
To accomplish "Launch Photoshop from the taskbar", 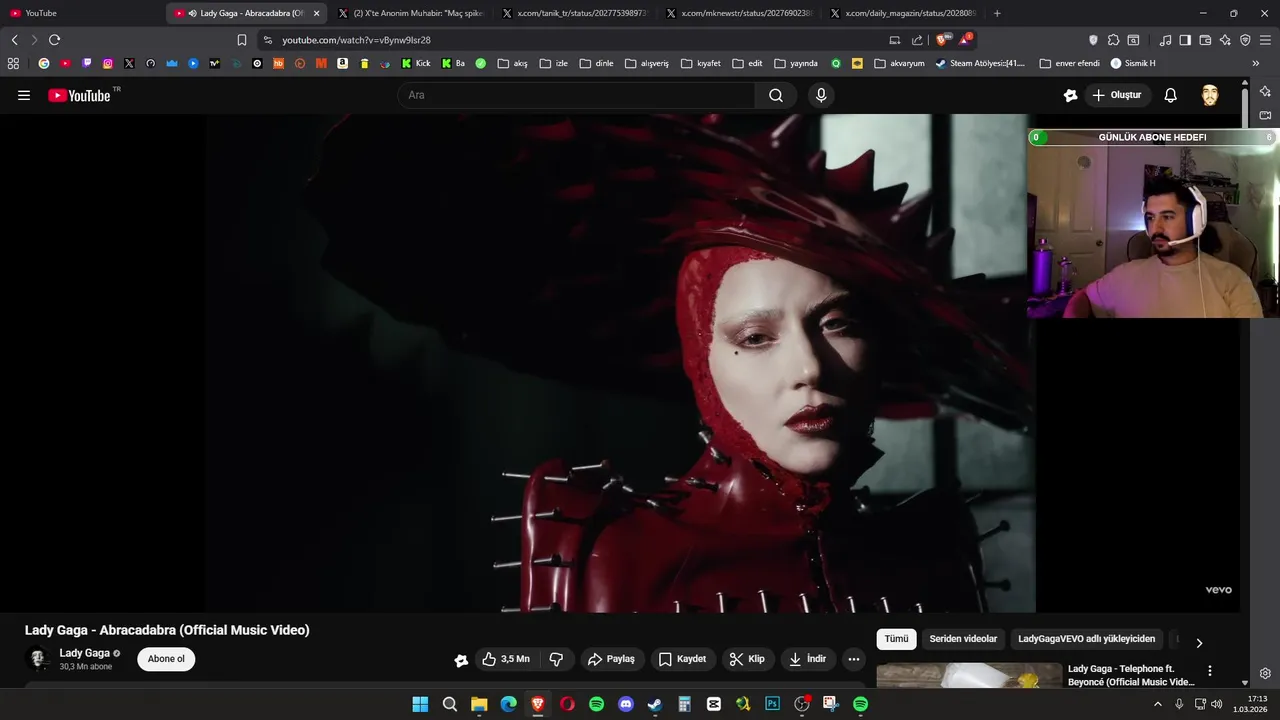I will pos(772,704).
